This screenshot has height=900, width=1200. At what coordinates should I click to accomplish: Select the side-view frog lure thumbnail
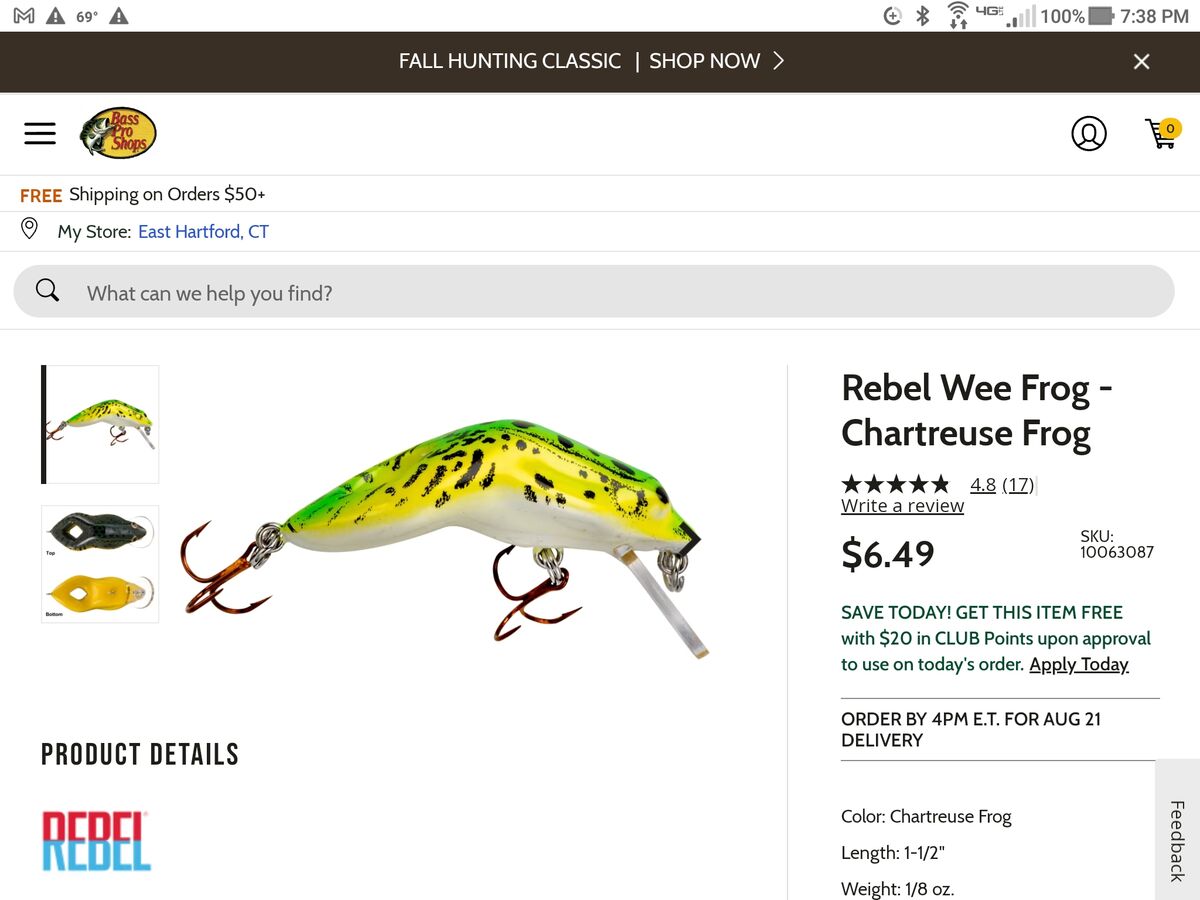tap(100, 424)
